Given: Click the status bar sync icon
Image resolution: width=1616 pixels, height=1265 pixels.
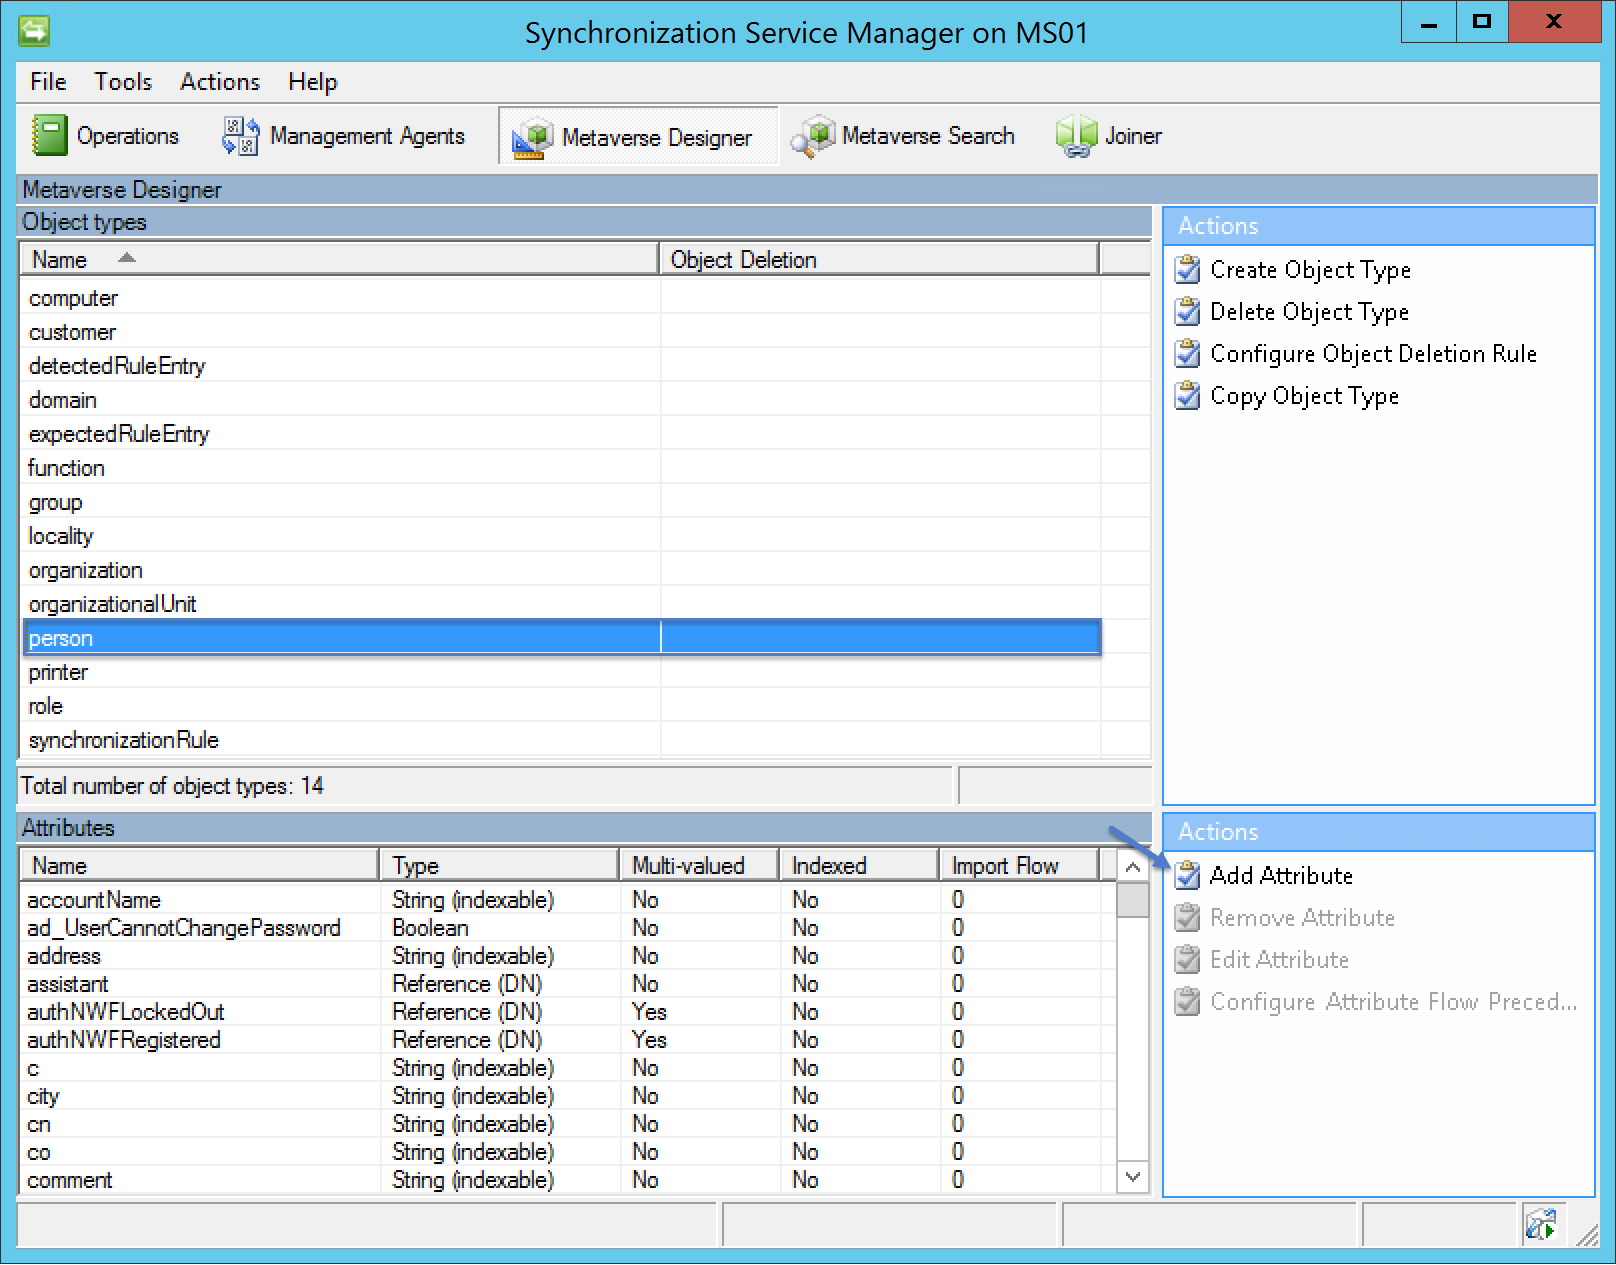Looking at the screenshot, I should (x=1541, y=1224).
